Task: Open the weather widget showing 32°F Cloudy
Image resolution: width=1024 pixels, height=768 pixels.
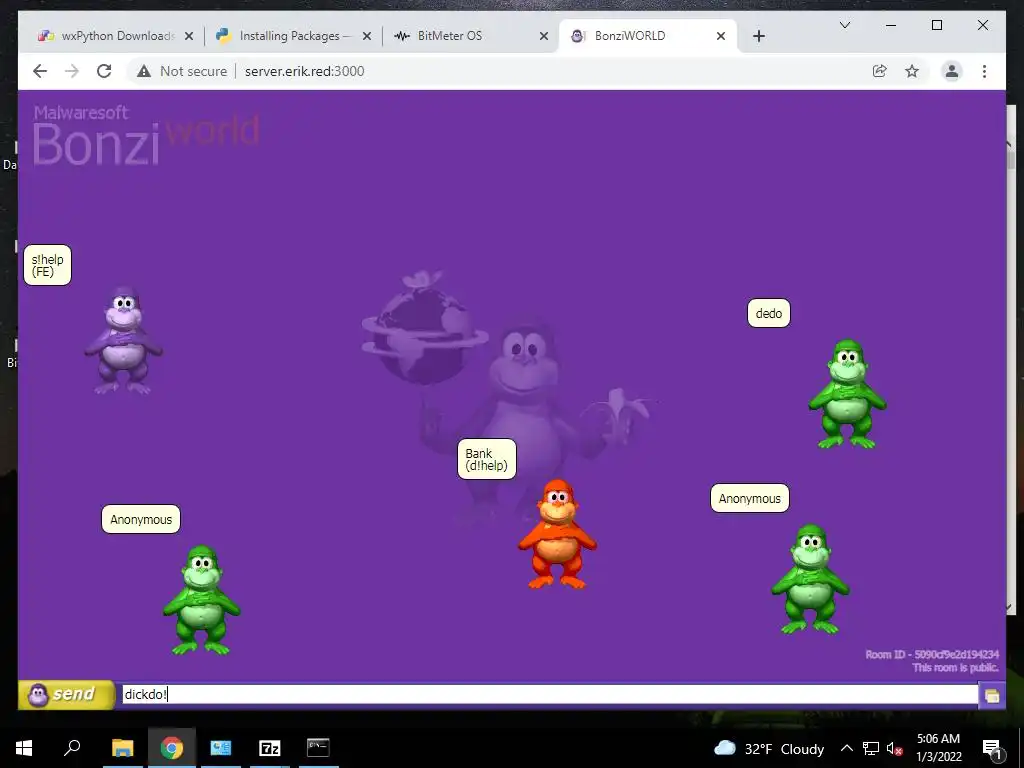Action: point(769,748)
